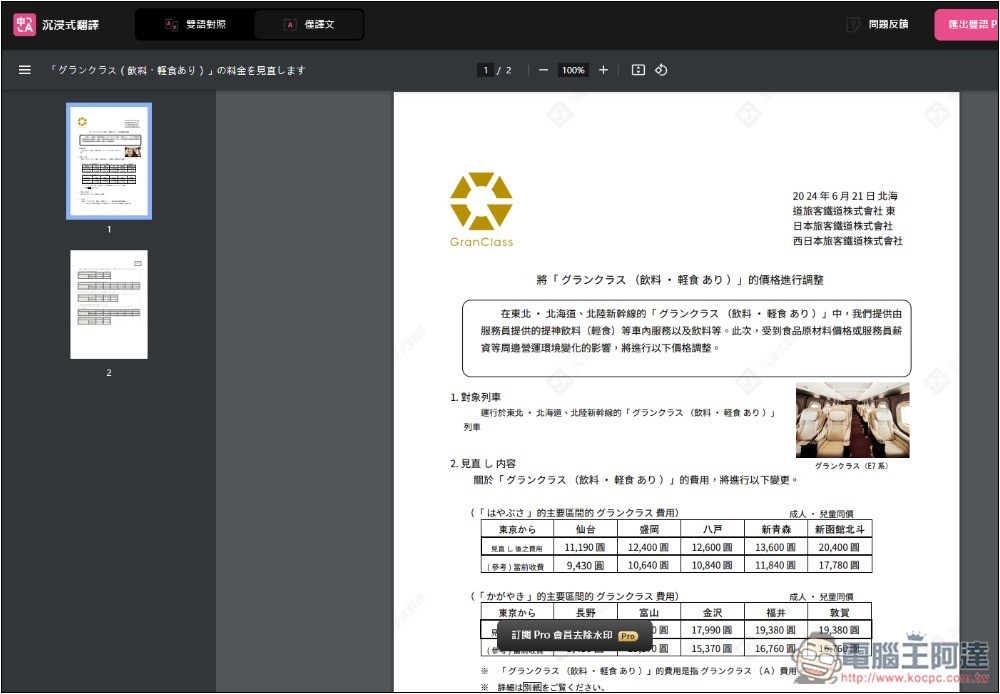Click the 盛岡 column header
Image resolution: width=1000 pixels, height=694 pixels.
(649, 529)
